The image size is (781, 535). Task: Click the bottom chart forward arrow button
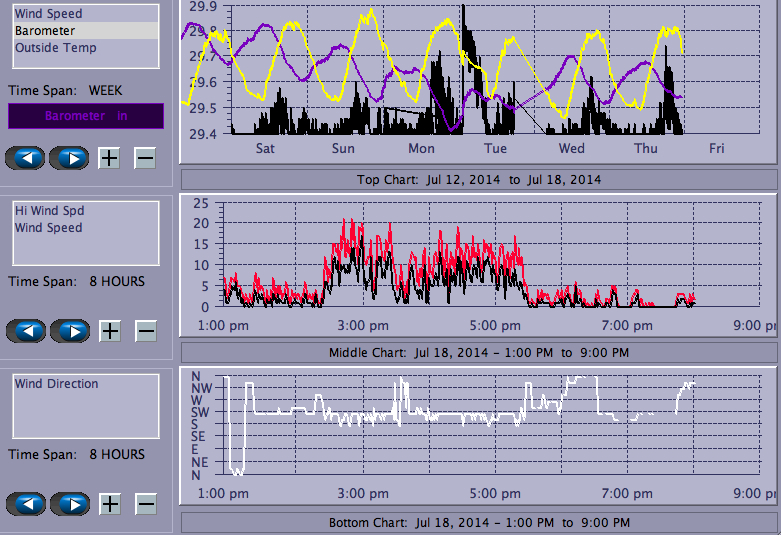(69, 503)
